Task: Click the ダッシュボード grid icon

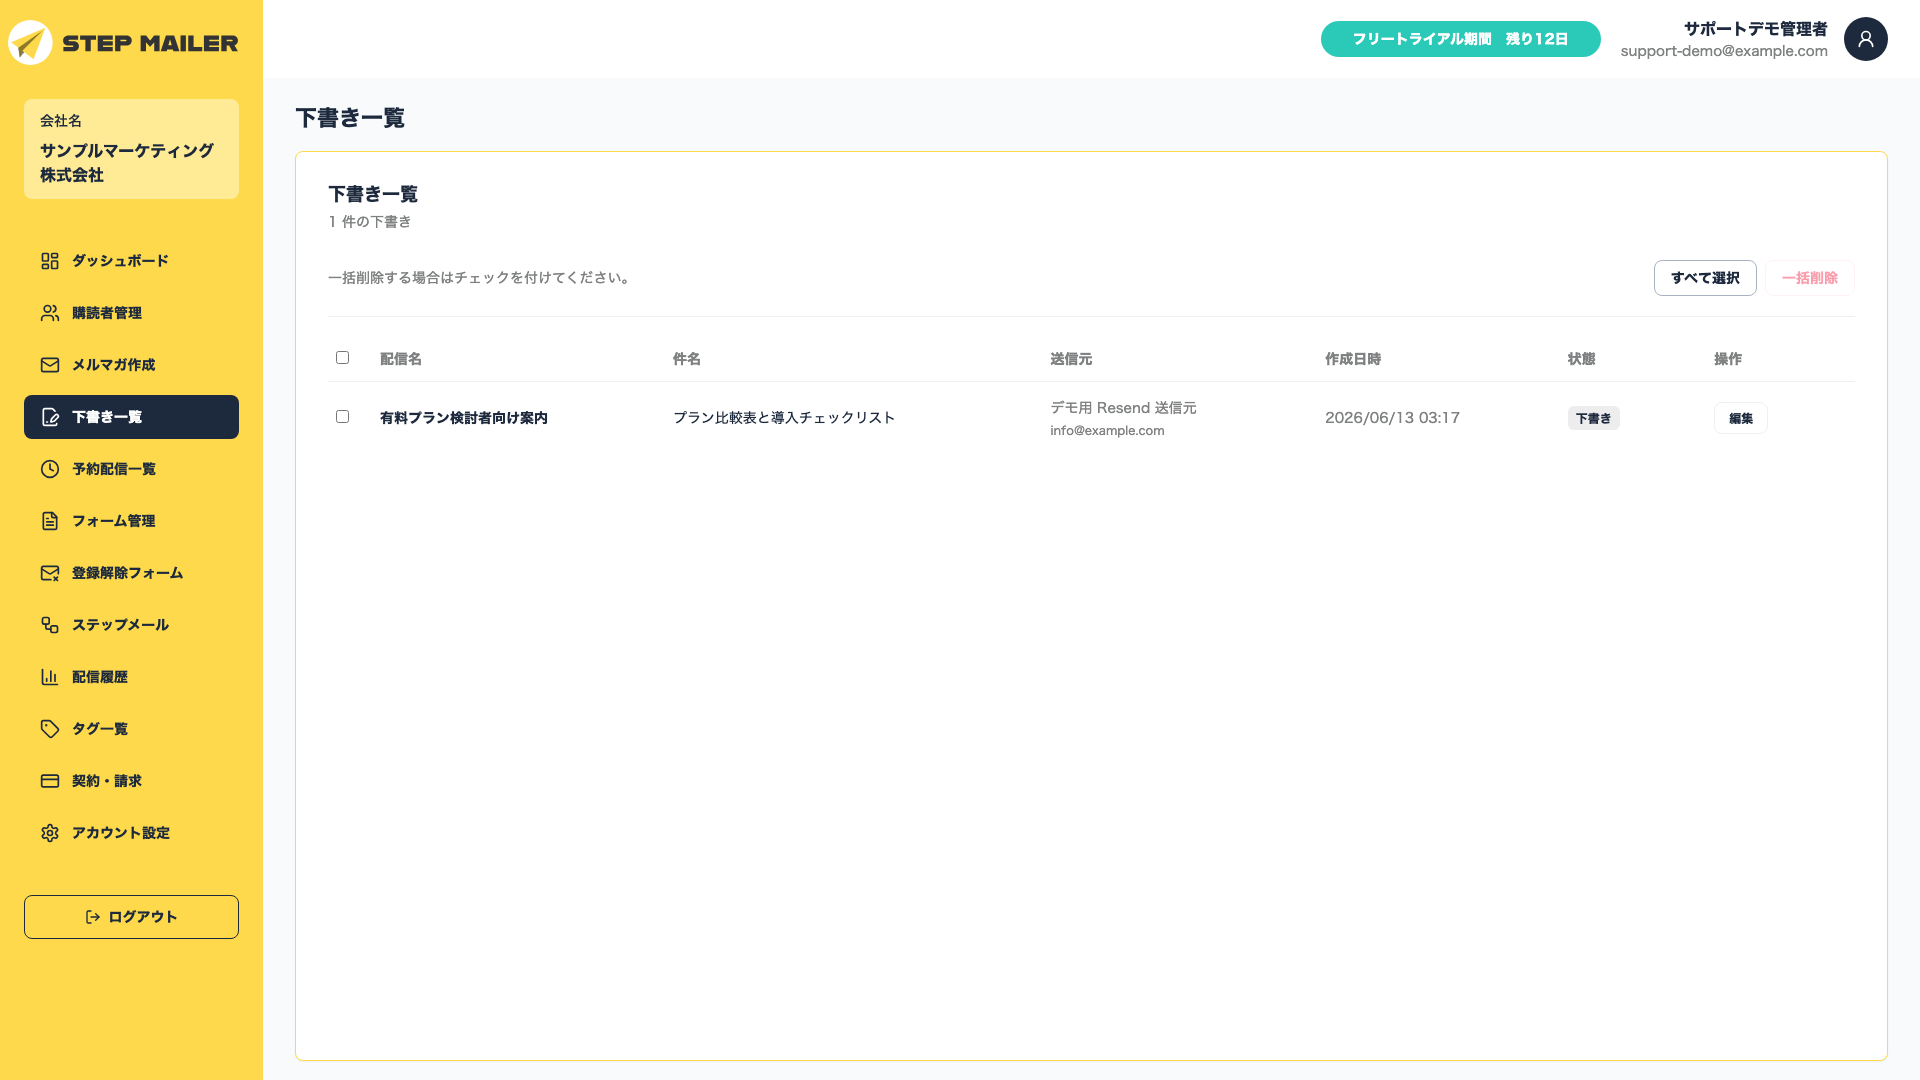Action: point(50,261)
